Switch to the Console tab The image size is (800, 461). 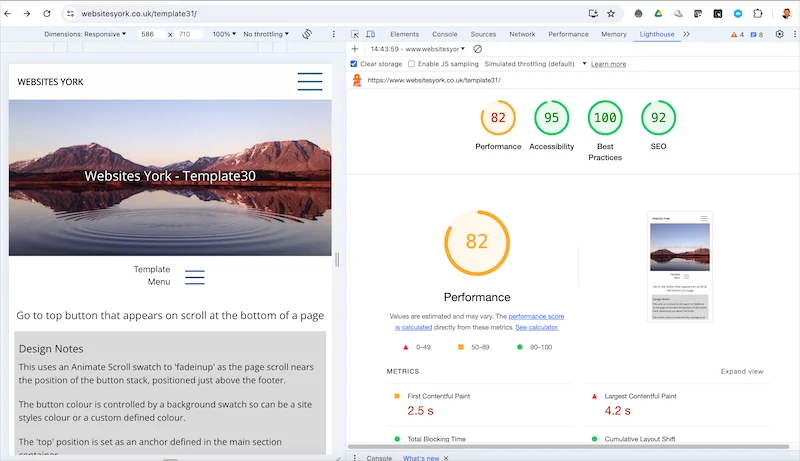pyautogui.click(x=444, y=34)
